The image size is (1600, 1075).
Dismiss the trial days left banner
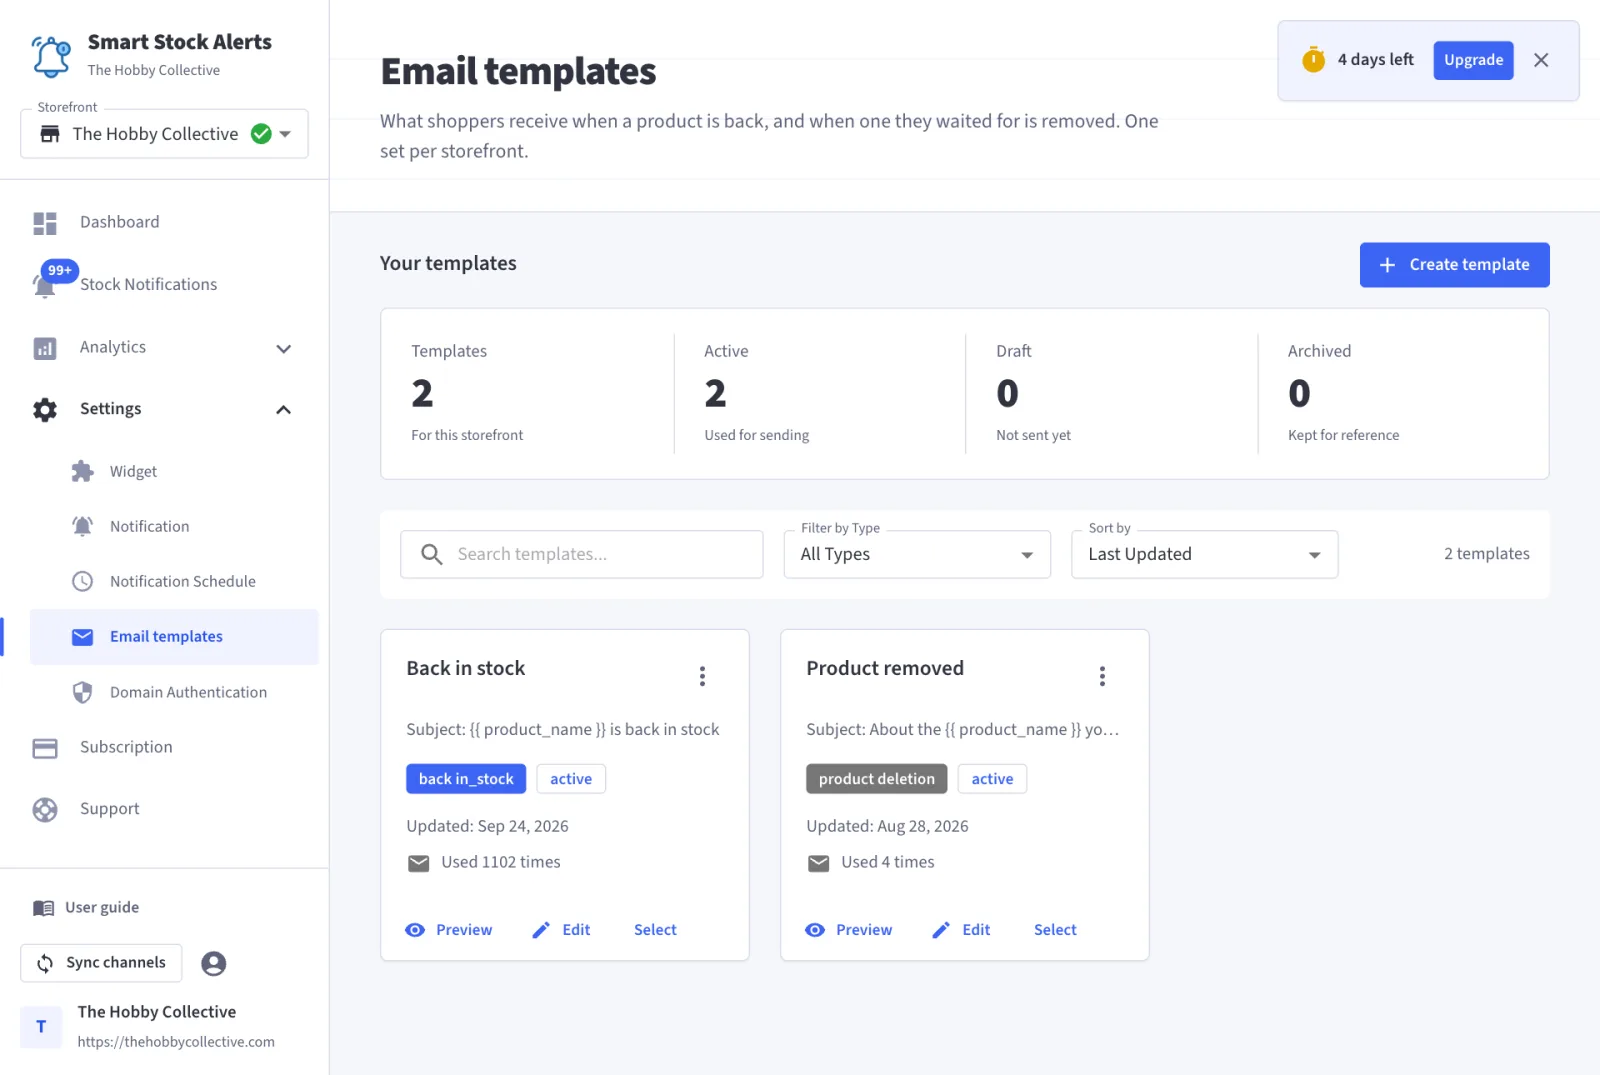coord(1541,60)
